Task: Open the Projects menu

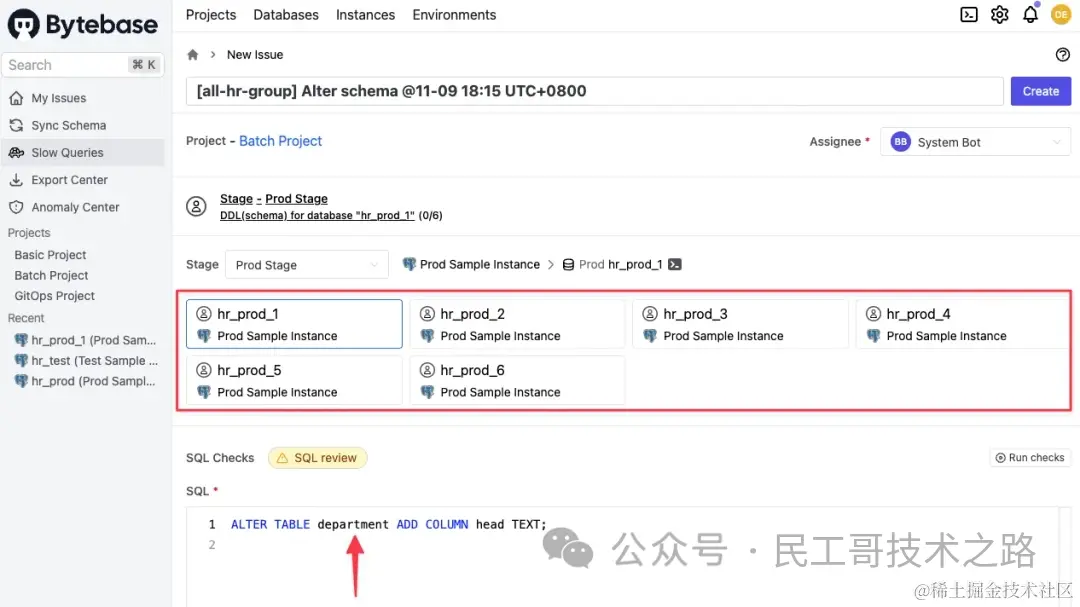Action: point(211,14)
